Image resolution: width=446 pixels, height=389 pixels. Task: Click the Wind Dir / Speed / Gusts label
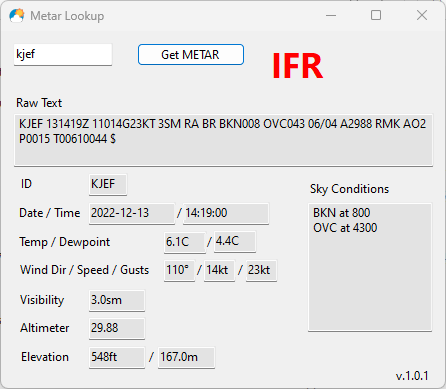coord(84,270)
